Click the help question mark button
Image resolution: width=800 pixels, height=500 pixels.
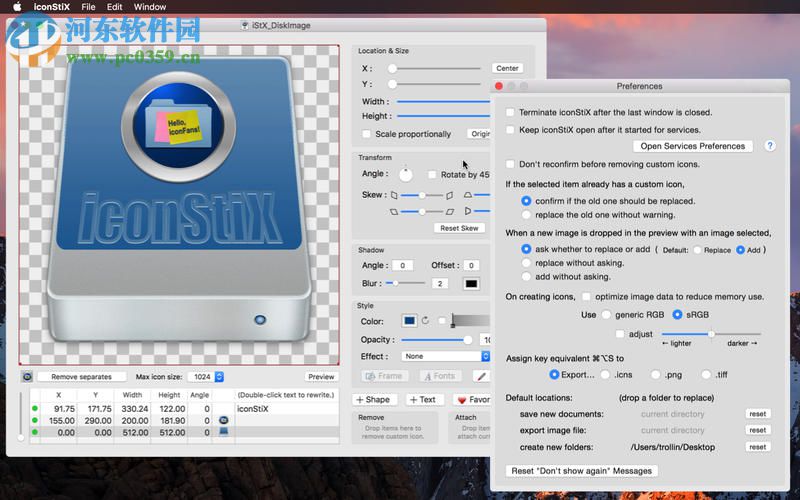click(x=770, y=146)
